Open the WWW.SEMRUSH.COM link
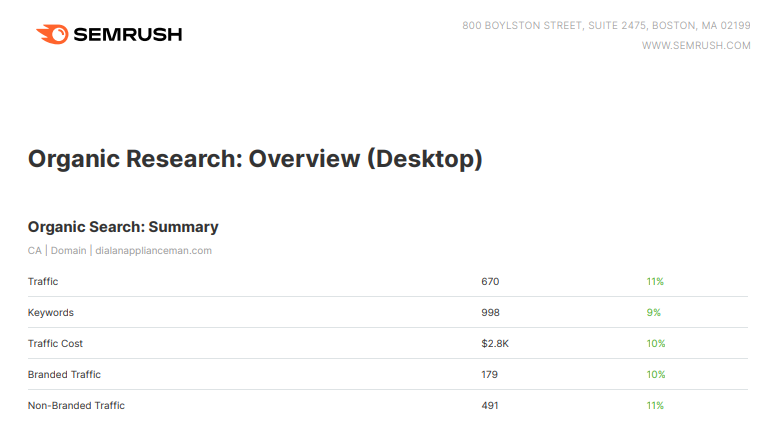The image size is (782, 434). click(x=695, y=45)
